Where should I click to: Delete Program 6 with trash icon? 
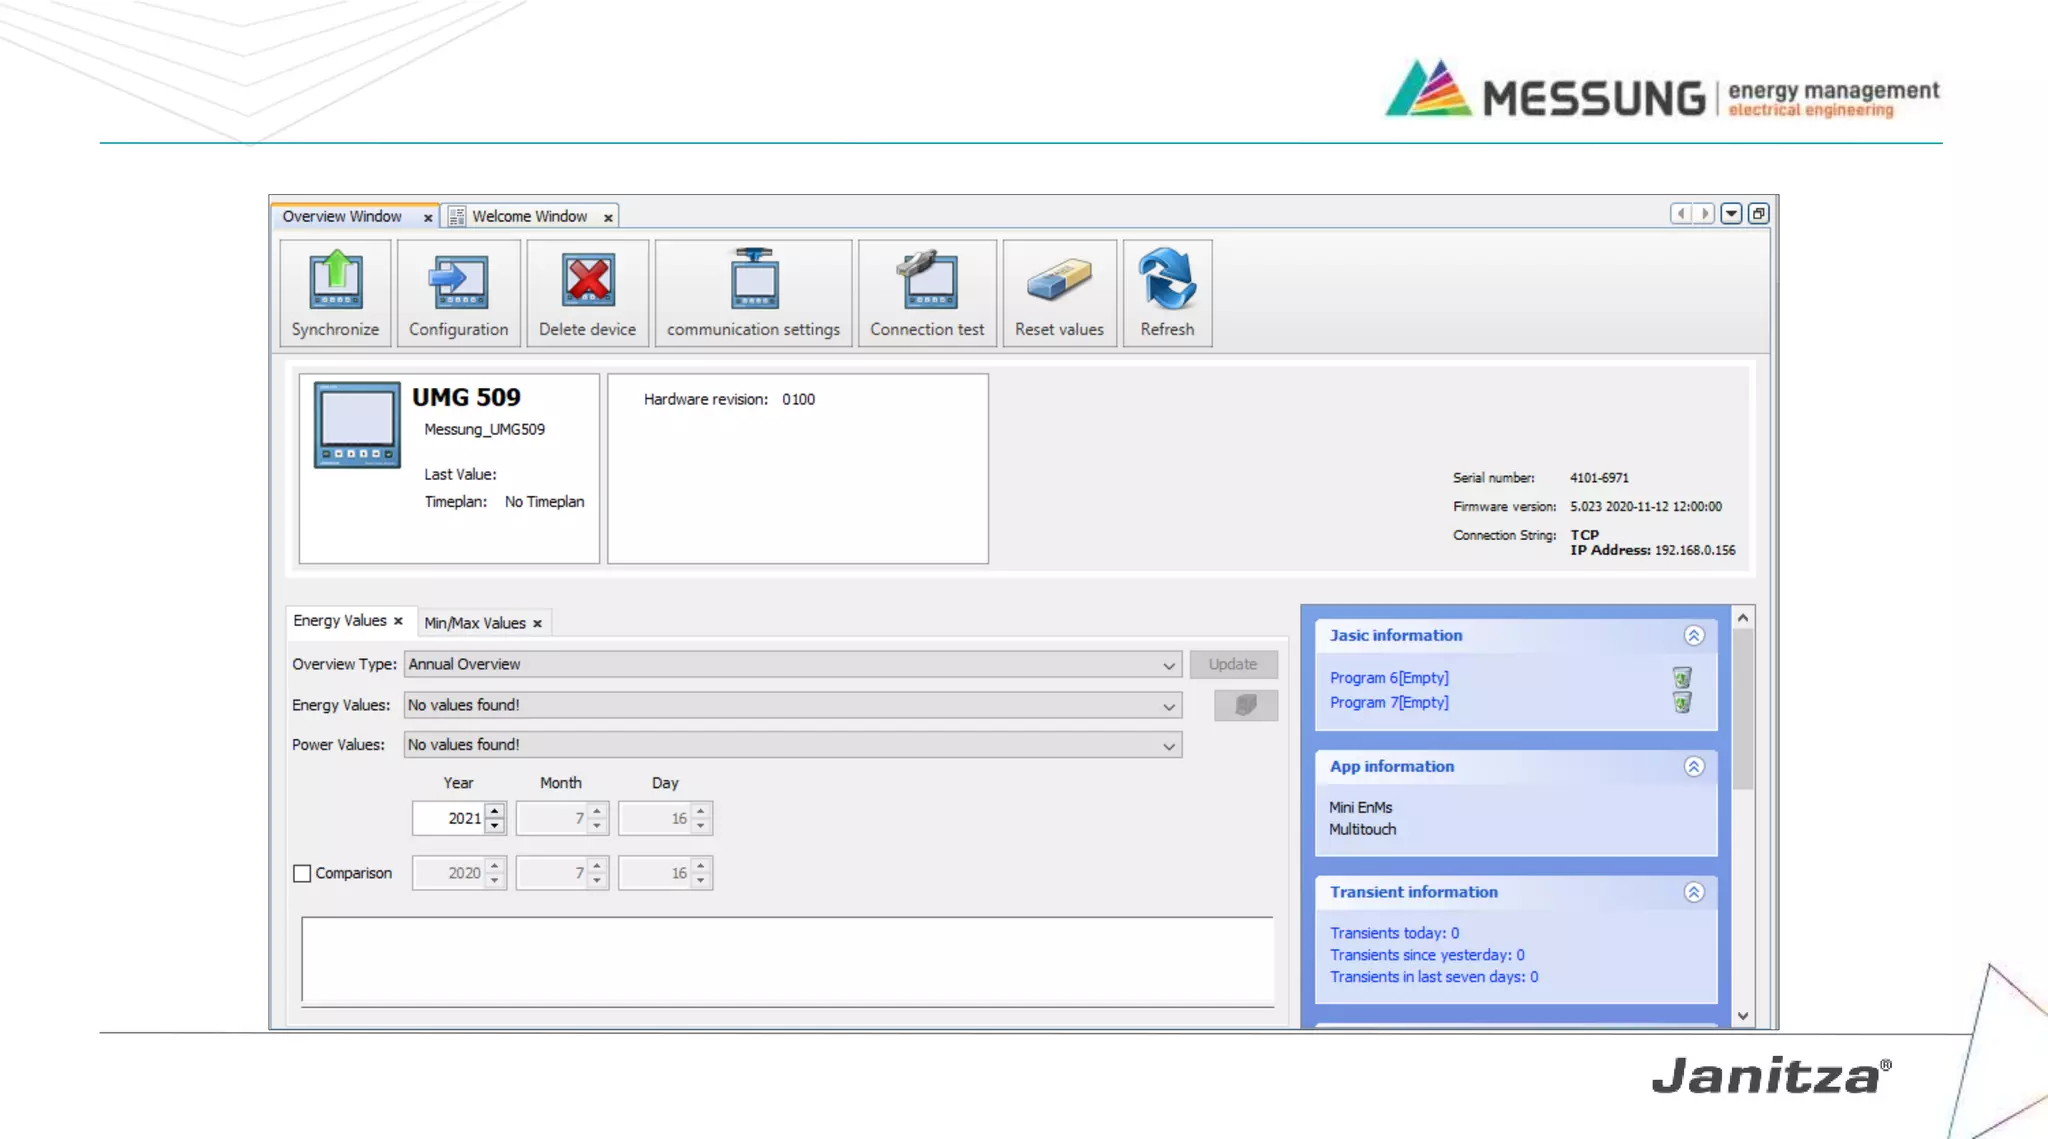pyautogui.click(x=1682, y=677)
